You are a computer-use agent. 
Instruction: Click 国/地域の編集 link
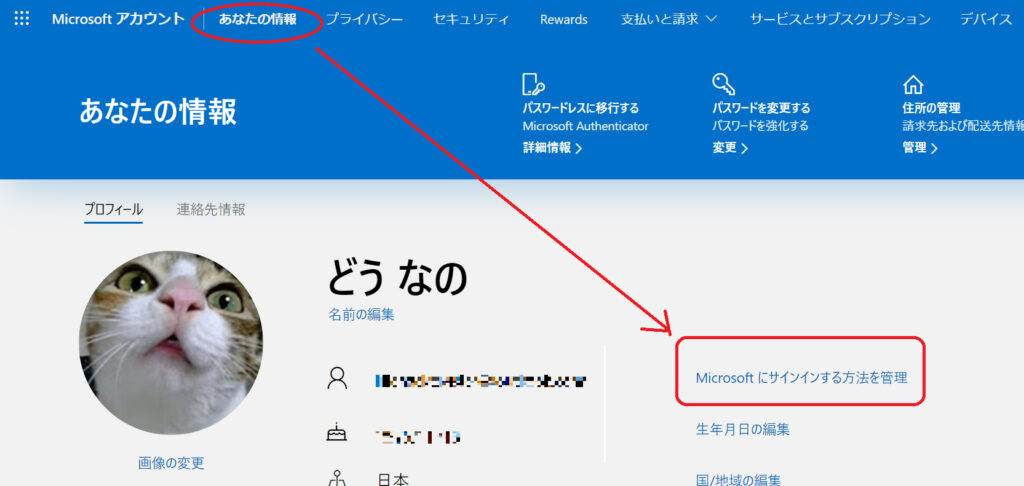pyautogui.click(x=739, y=480)
